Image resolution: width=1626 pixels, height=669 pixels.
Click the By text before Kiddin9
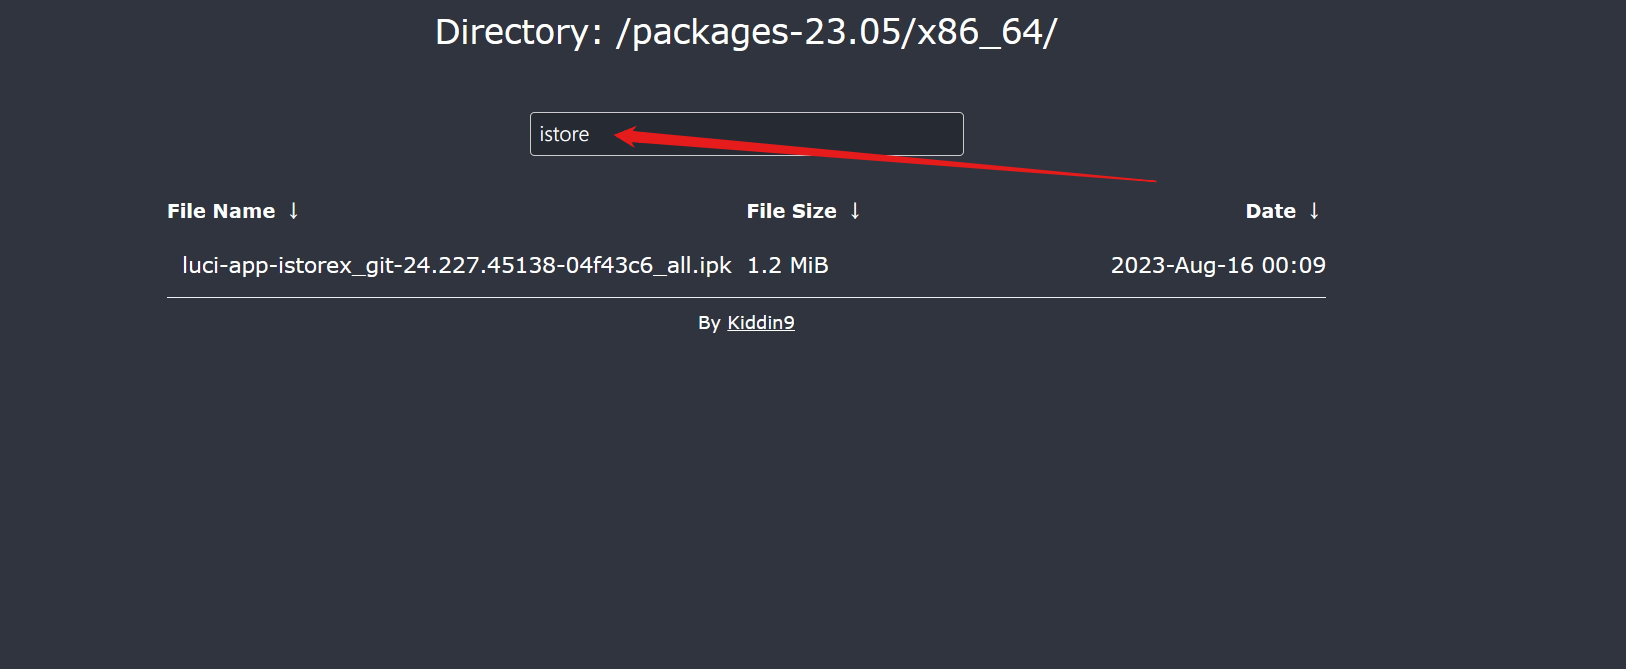(709, 323)
